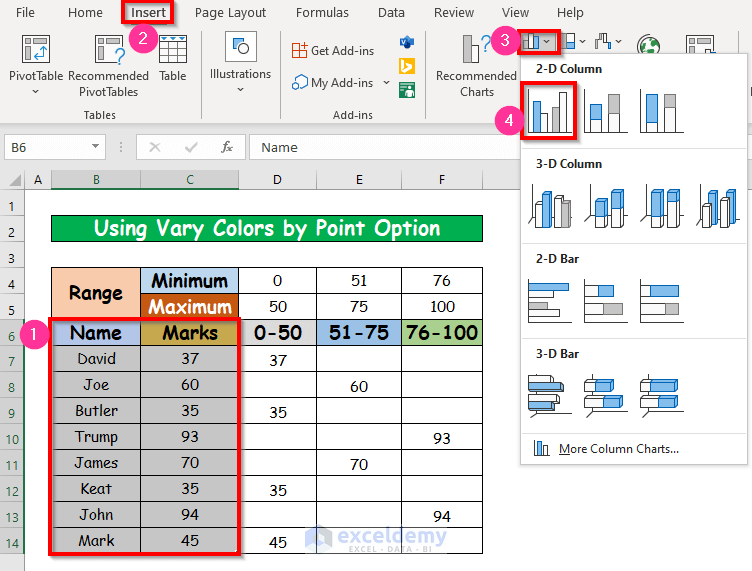Image resolution: width=752 pixels, height=571 pixels.
Task: Click the Select All corner triangle
Action: pyautogui.click(x=16, y=180)
